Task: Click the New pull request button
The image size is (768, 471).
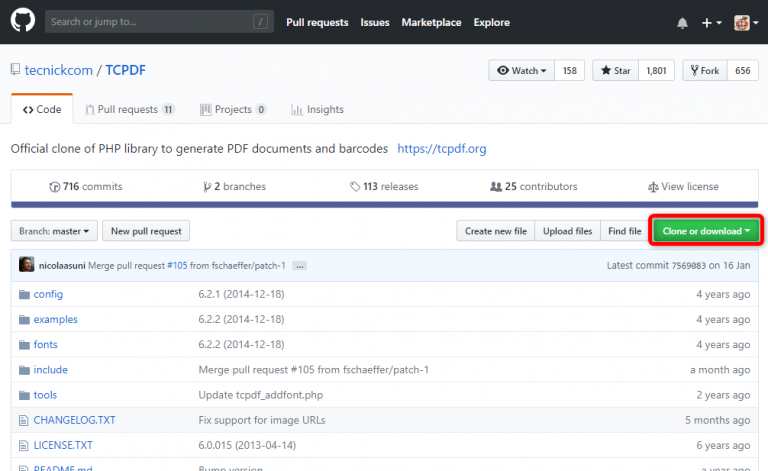Action: point(146,231)
